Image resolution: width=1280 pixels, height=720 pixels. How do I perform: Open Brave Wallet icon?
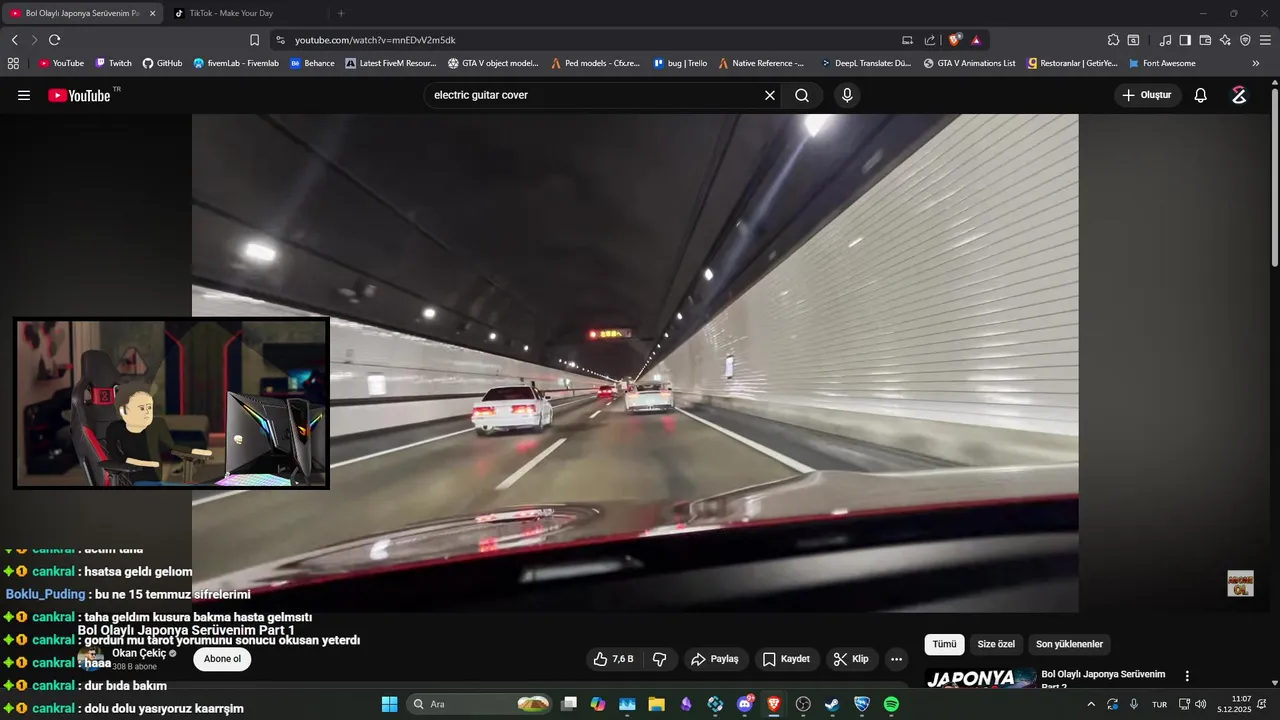pyautogui.click(x=1205, y=40)
